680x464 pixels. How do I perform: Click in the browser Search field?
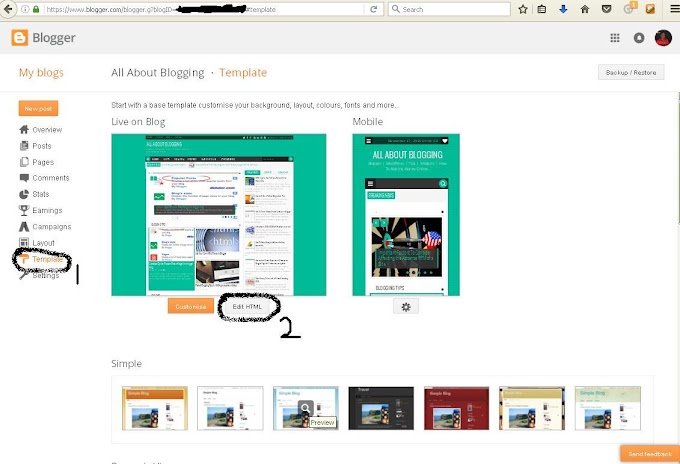coord(449,9)
